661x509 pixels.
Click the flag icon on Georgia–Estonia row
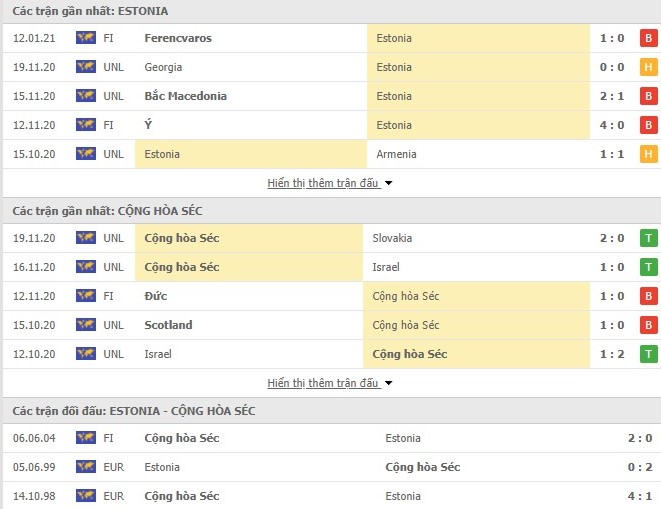click(x=85, y=67)
